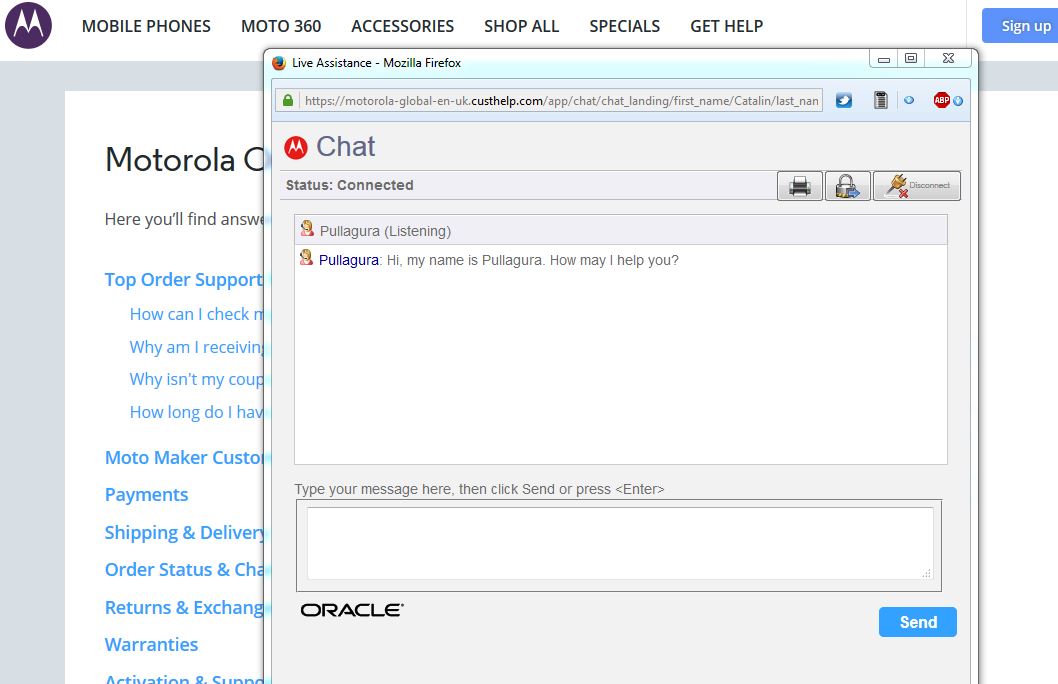This screenshot has width=1058, height=684.
Task: Maximize the Live Assistance window
Action: click(911, 59)
